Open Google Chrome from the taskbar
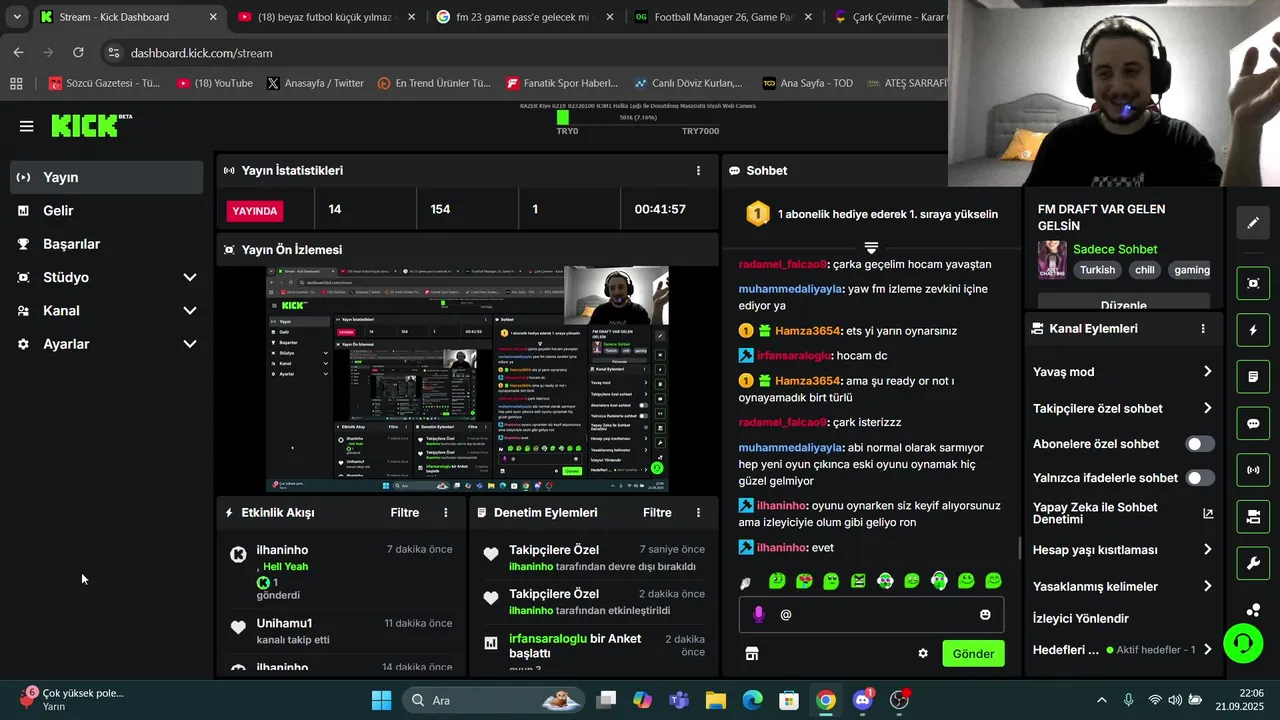Viewport: 1280px width, 720px height. [826, 700]
